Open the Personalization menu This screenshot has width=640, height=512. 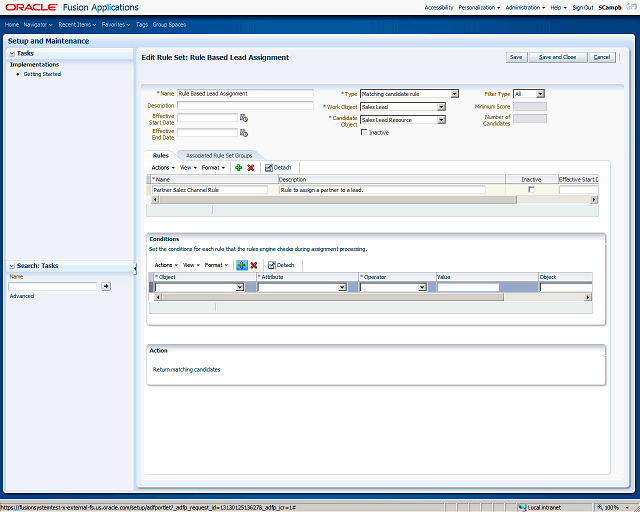click(479, 8)
